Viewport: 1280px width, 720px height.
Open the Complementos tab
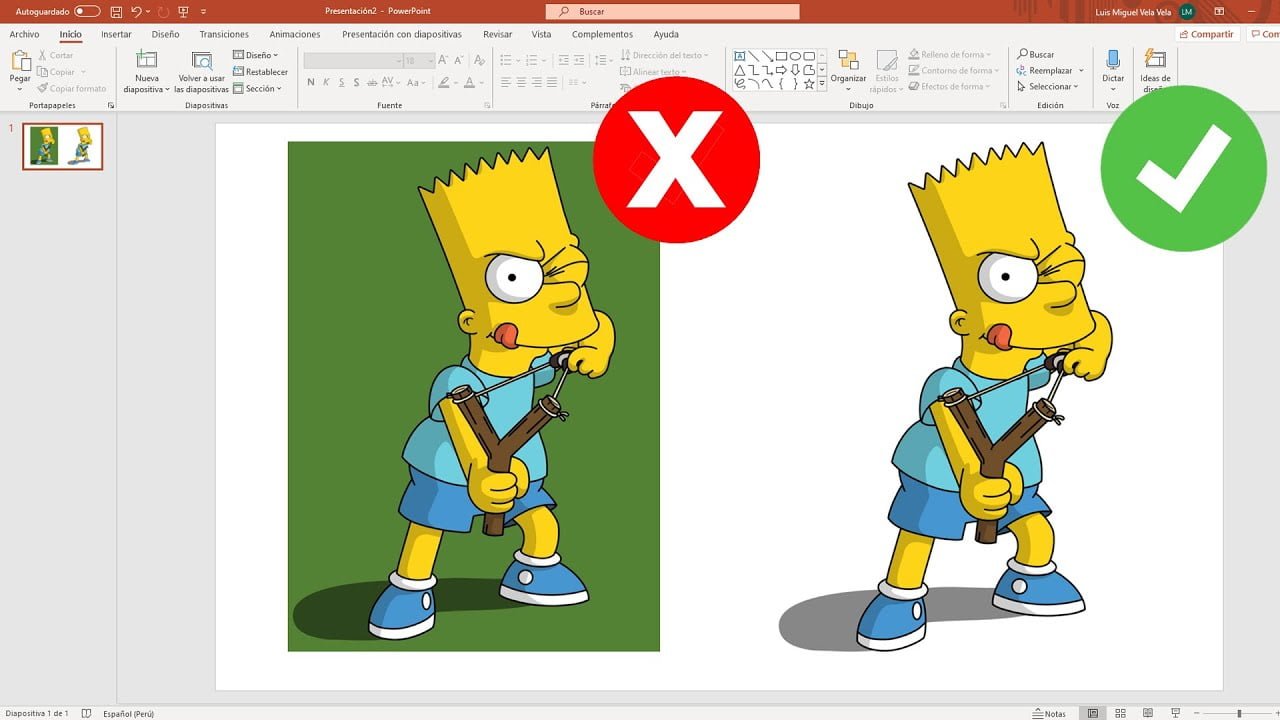[602, 34]
